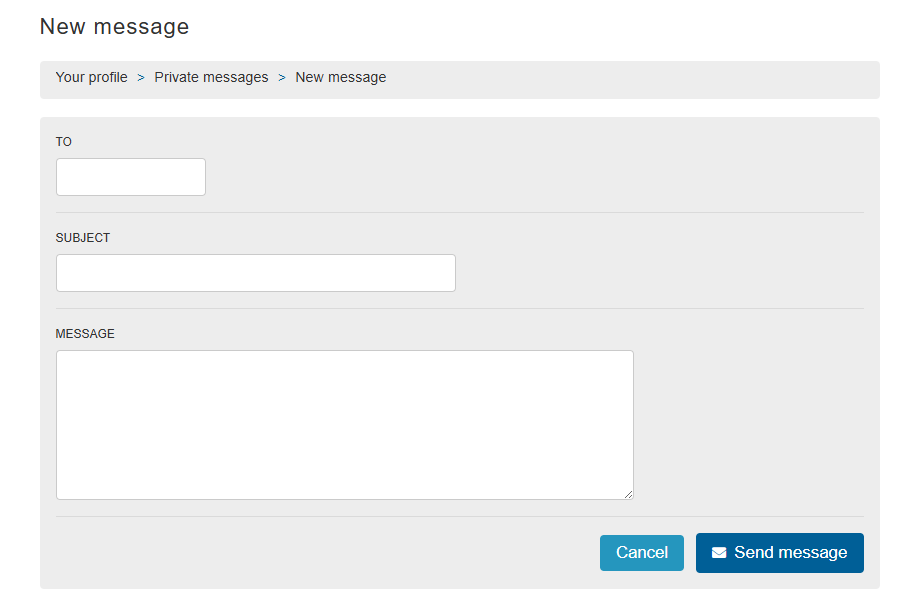Click empty space right of the message box
903x616 pixels.
coord(750,424)
